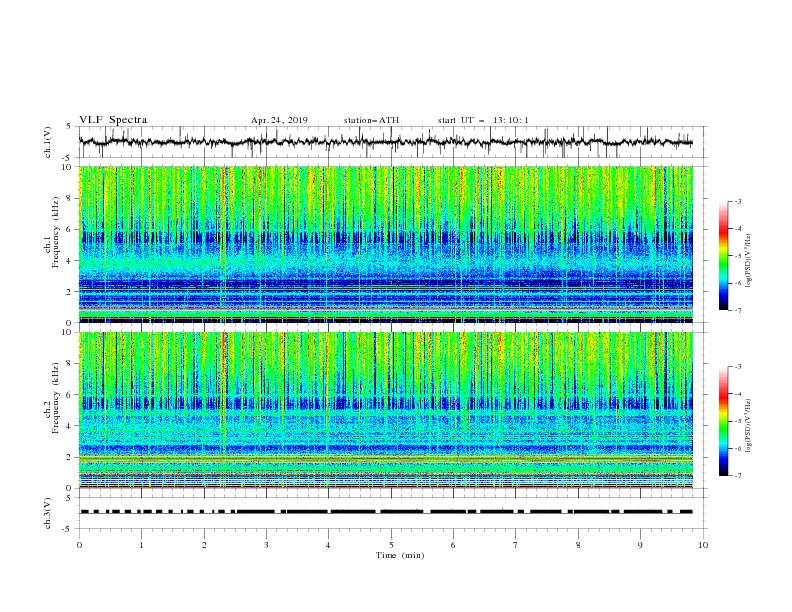Viewport: 792px width, 612px height.
Task: Click the "1" tick on the time axis
Action: click(141, 545)
